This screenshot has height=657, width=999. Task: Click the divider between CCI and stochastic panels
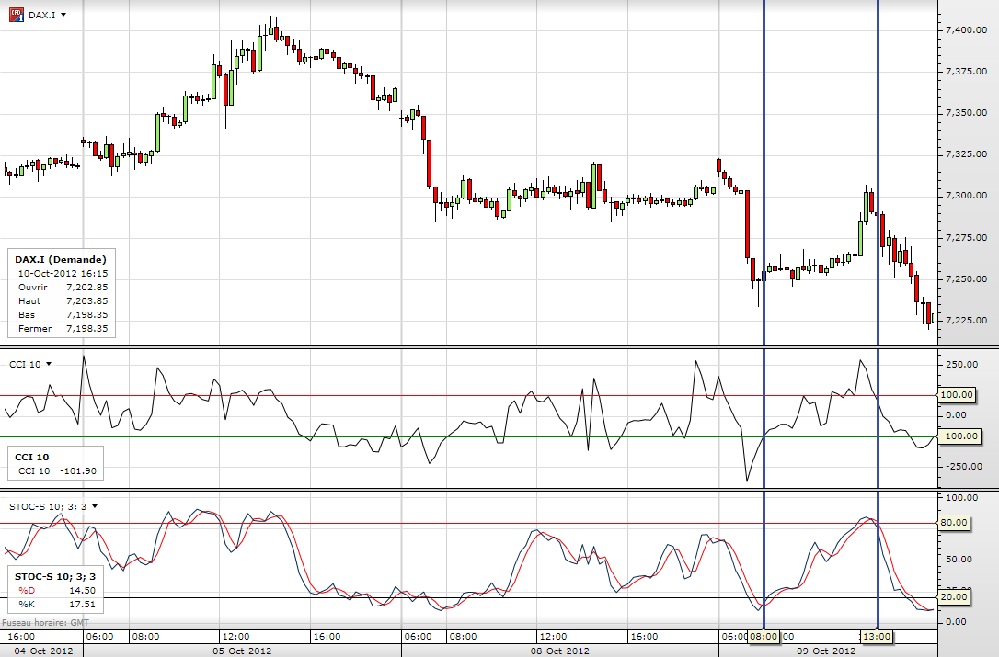(x=470, y=490)
